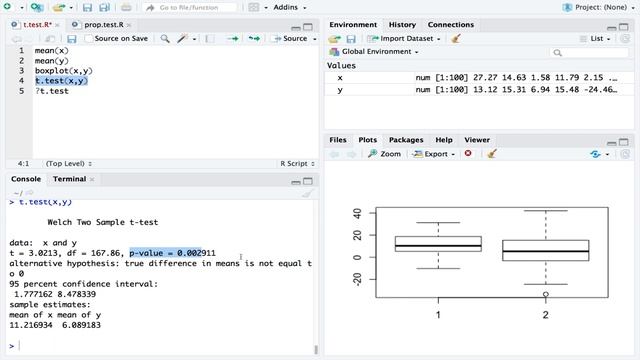
Task: Click the Load workspace folder icon
Action: click(x=334, y=39)
